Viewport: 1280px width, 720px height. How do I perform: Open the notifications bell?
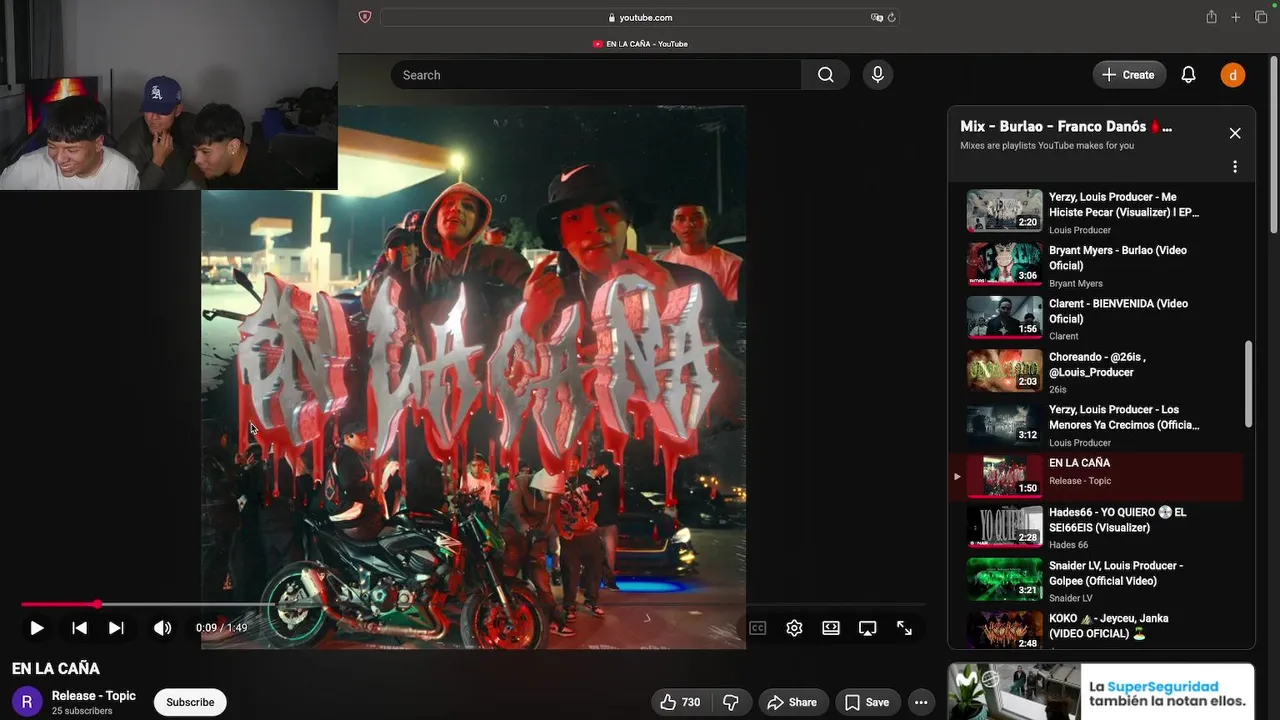tap(1188, 75)
